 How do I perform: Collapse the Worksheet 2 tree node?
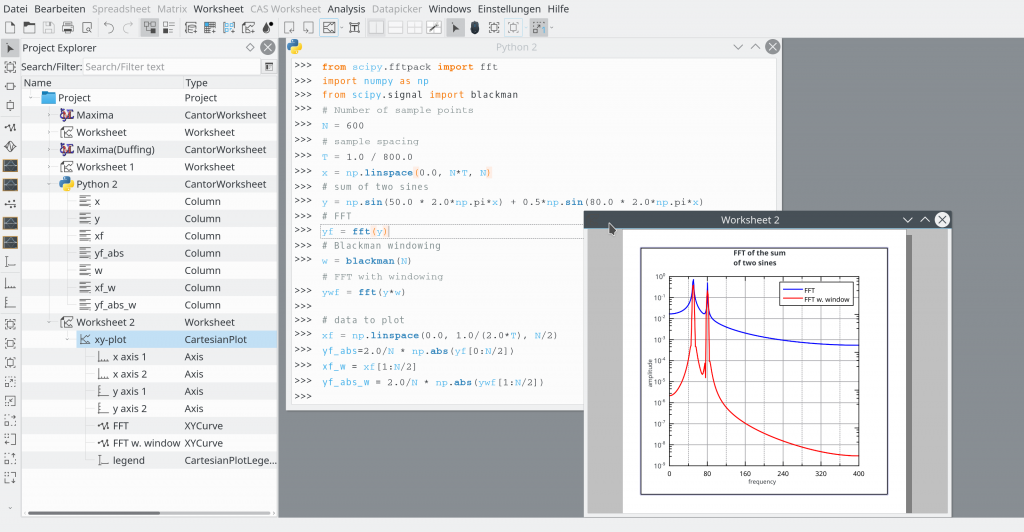point(50,323)
